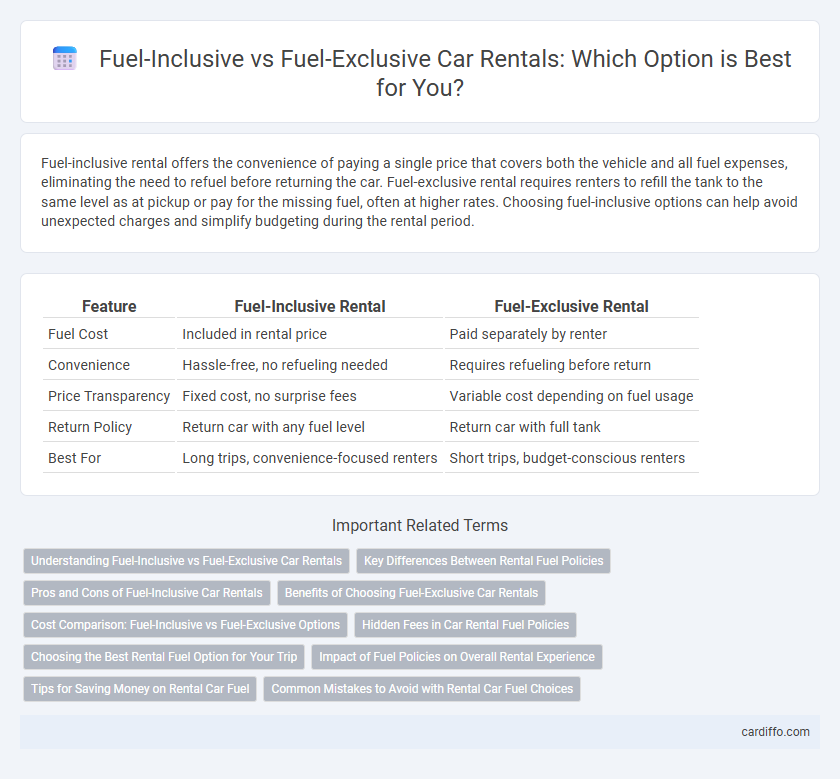Select the 'Return Policy' row label

click(90, 427)
